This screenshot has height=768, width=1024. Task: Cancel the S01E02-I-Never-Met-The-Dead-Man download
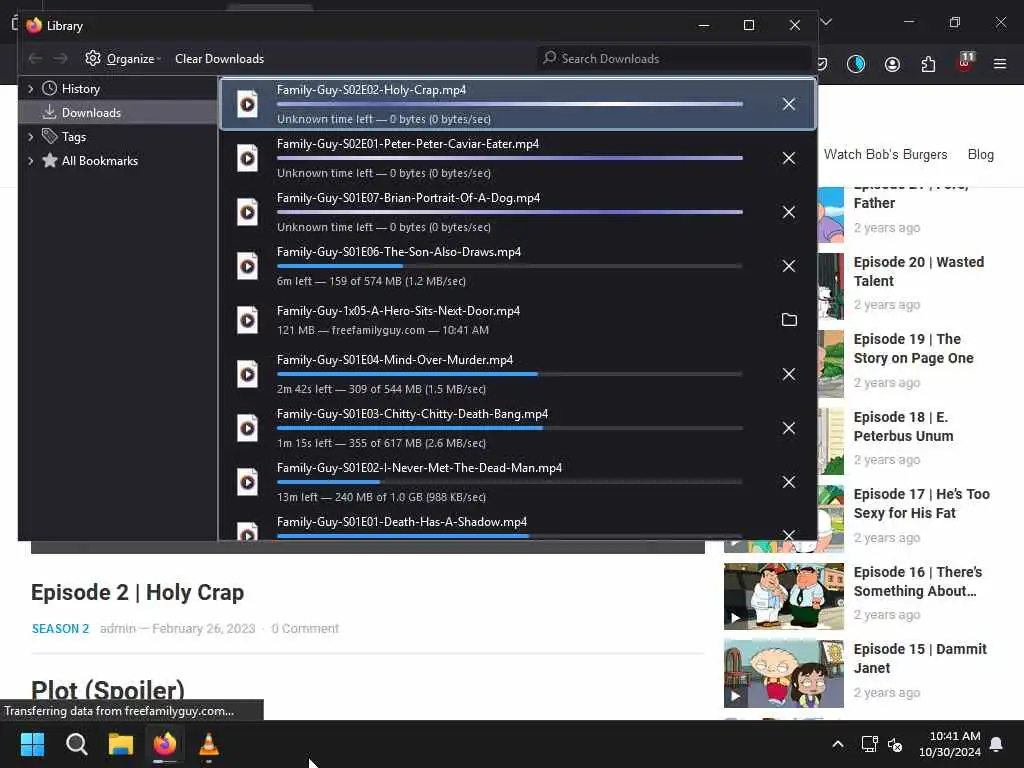coord(789,482)
